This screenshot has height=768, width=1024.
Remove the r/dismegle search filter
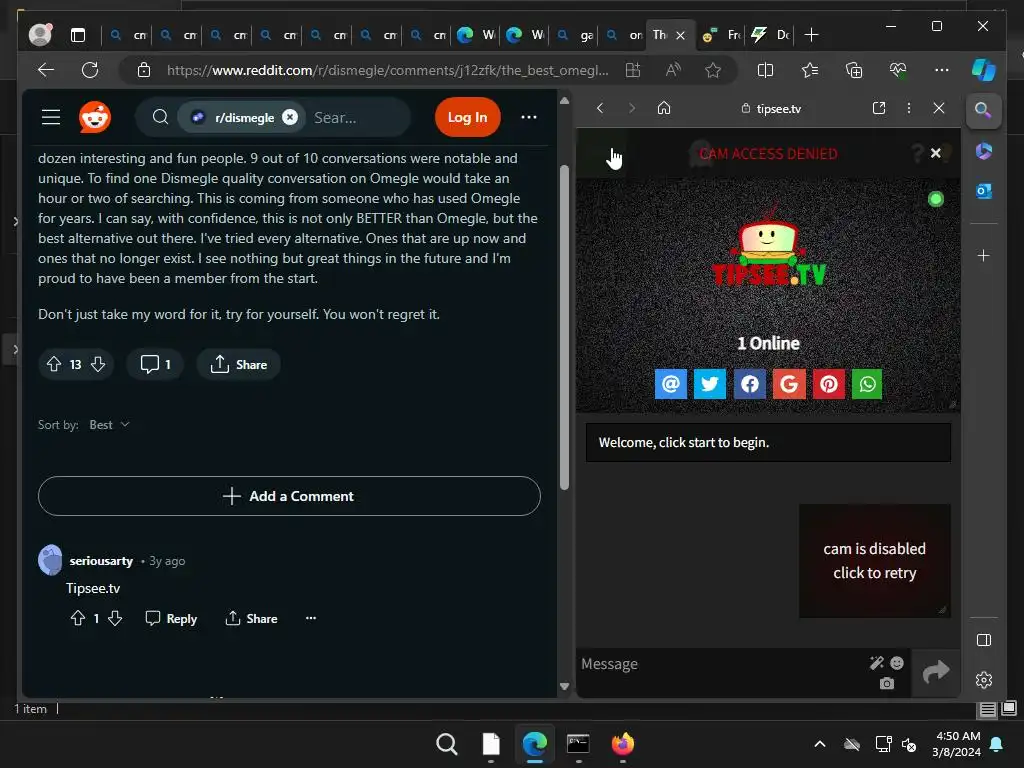coord(290,117)
